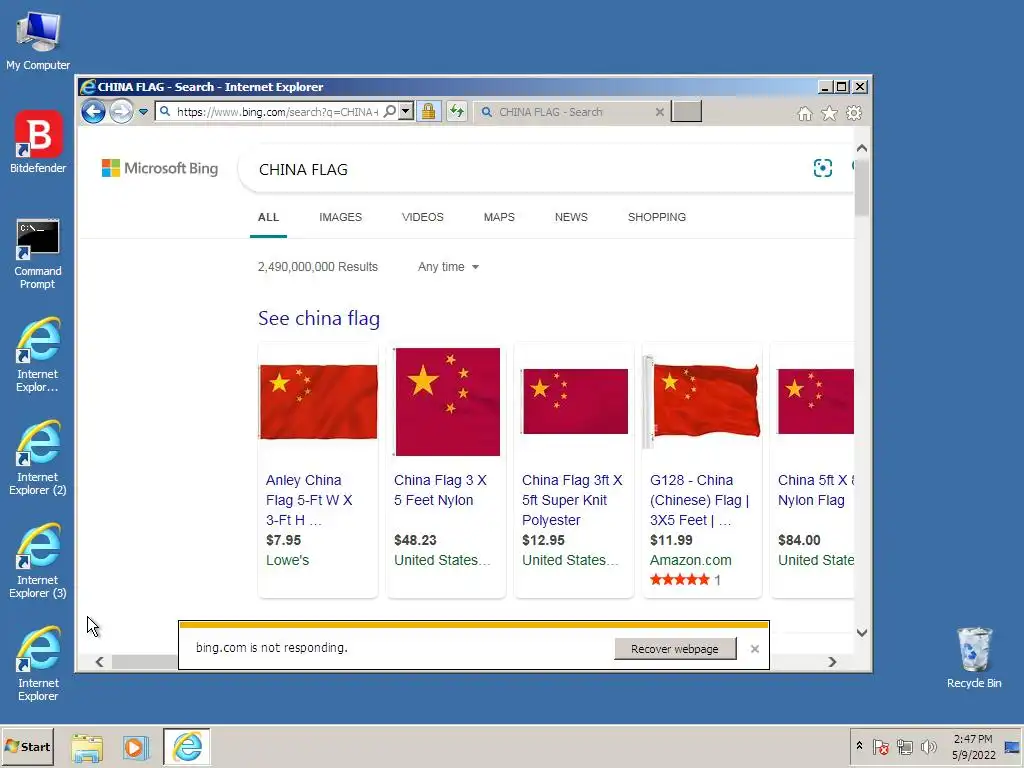1024x768 pixels.
Task: Select the Internet Explorer (3) shortcut
Action: (x=38, y=561)
